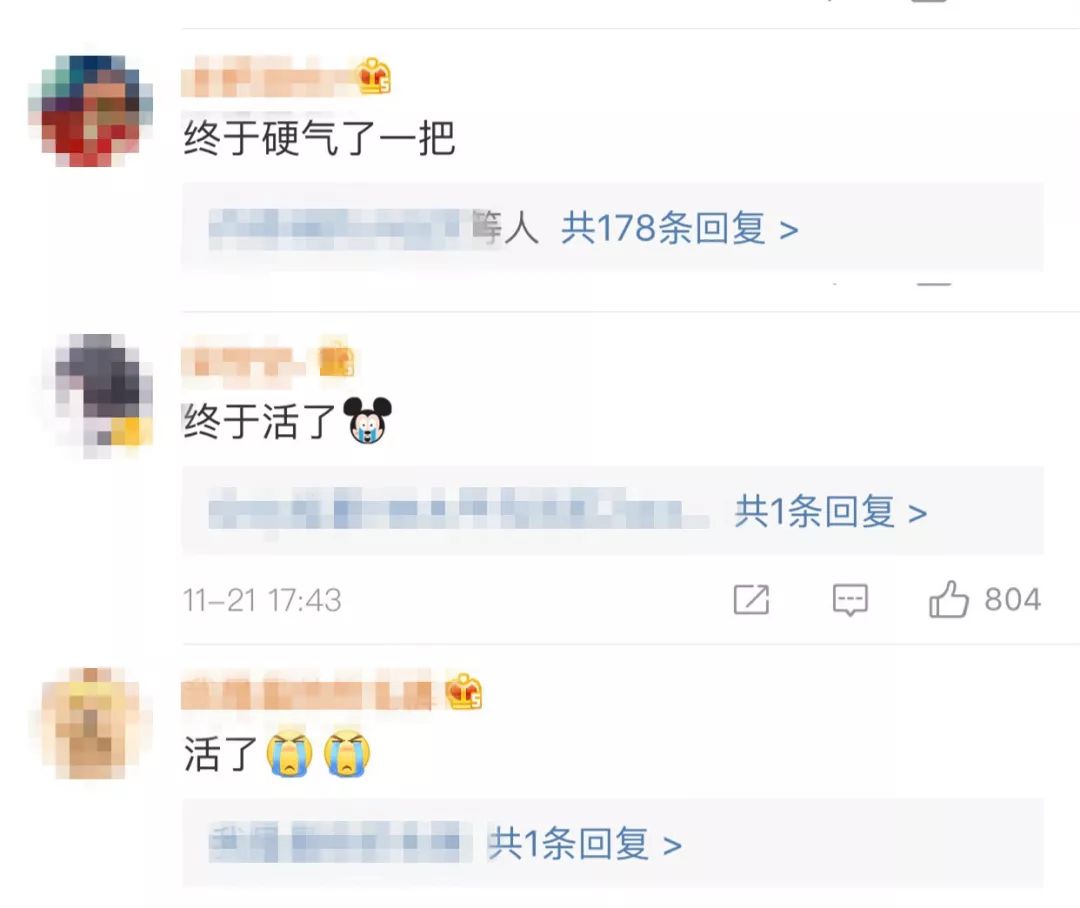1080x908 pixels.
Task: Expand 共1条回复 under 终于活了 comment
Action: 830,511
